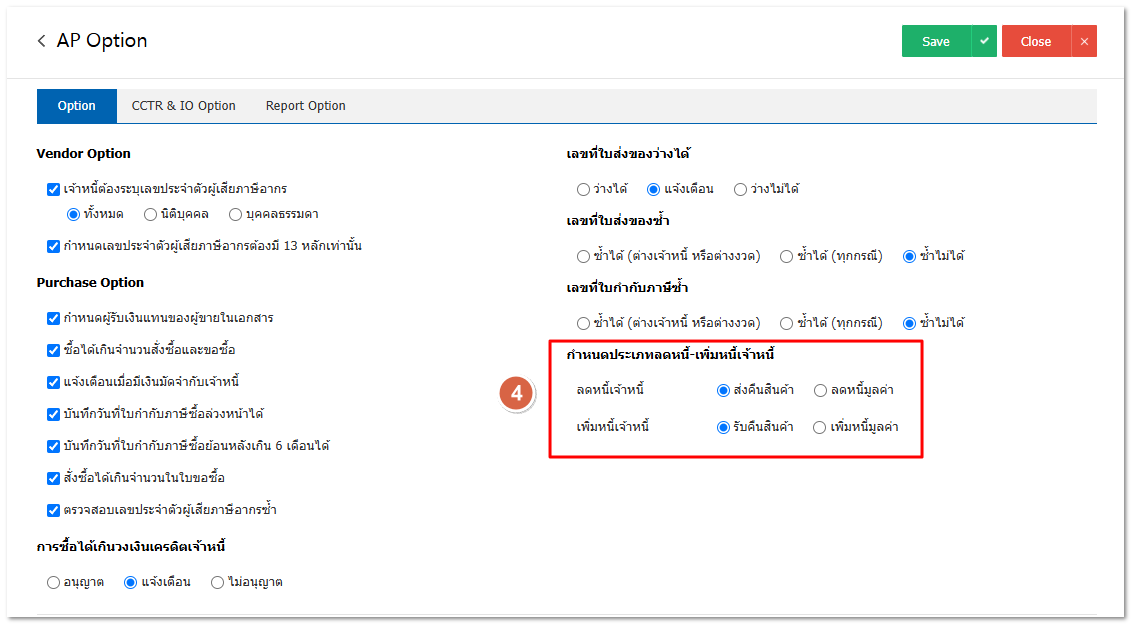
Task: Select ว่างได้ for เลขที่ใบส่งของว่างได้
Action: pos(583,189)
